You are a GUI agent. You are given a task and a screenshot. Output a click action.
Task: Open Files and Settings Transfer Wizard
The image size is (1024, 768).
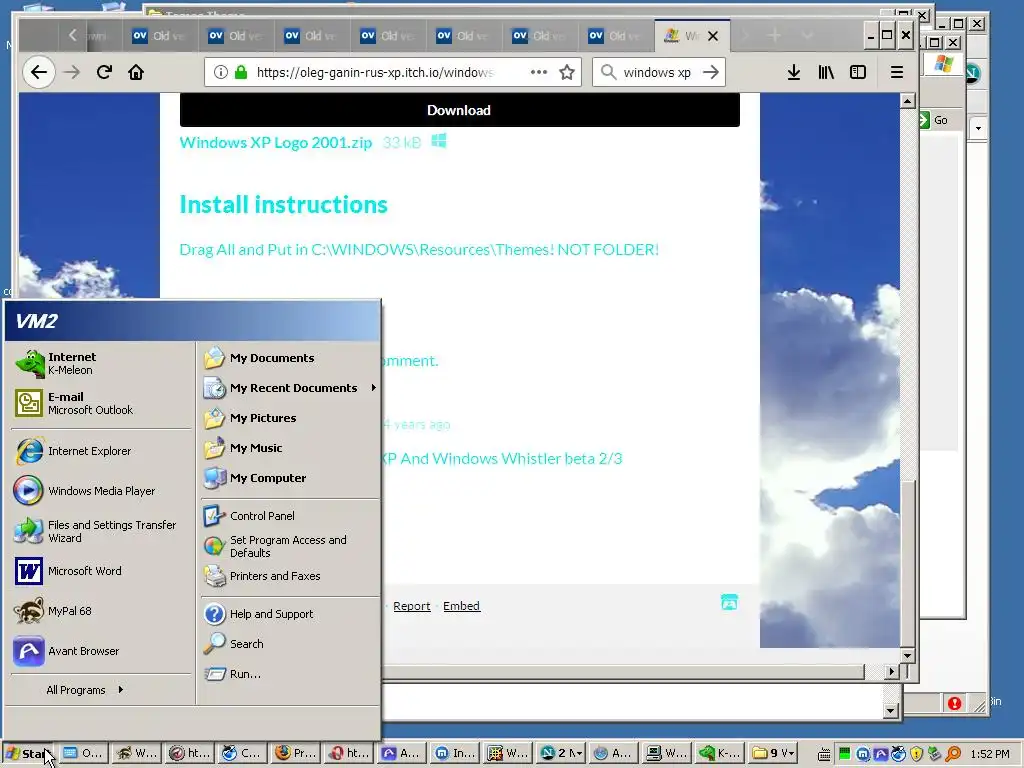click(x=101, y=531)
